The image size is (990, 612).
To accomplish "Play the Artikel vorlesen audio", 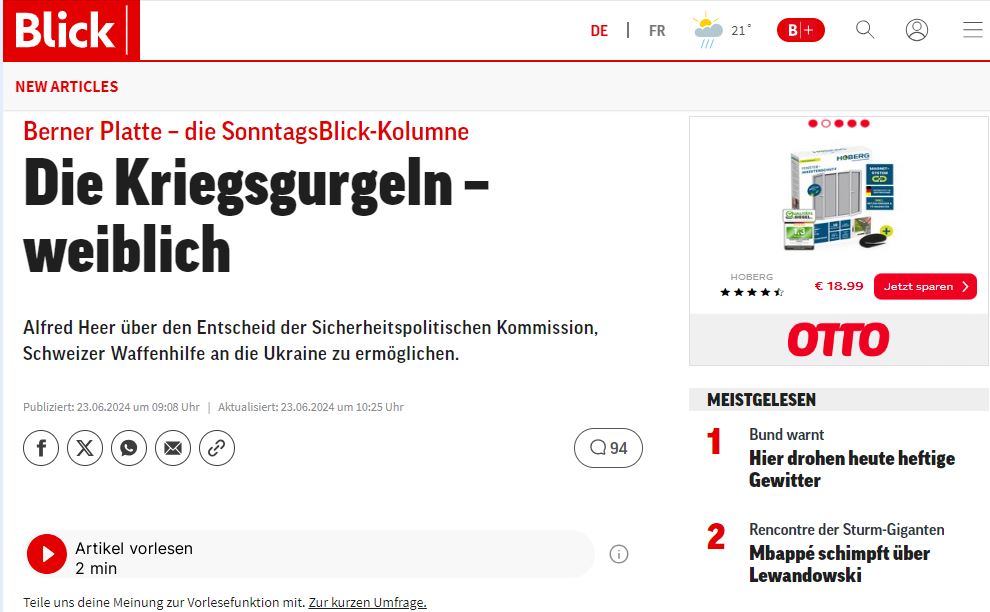I will point(47,554).
